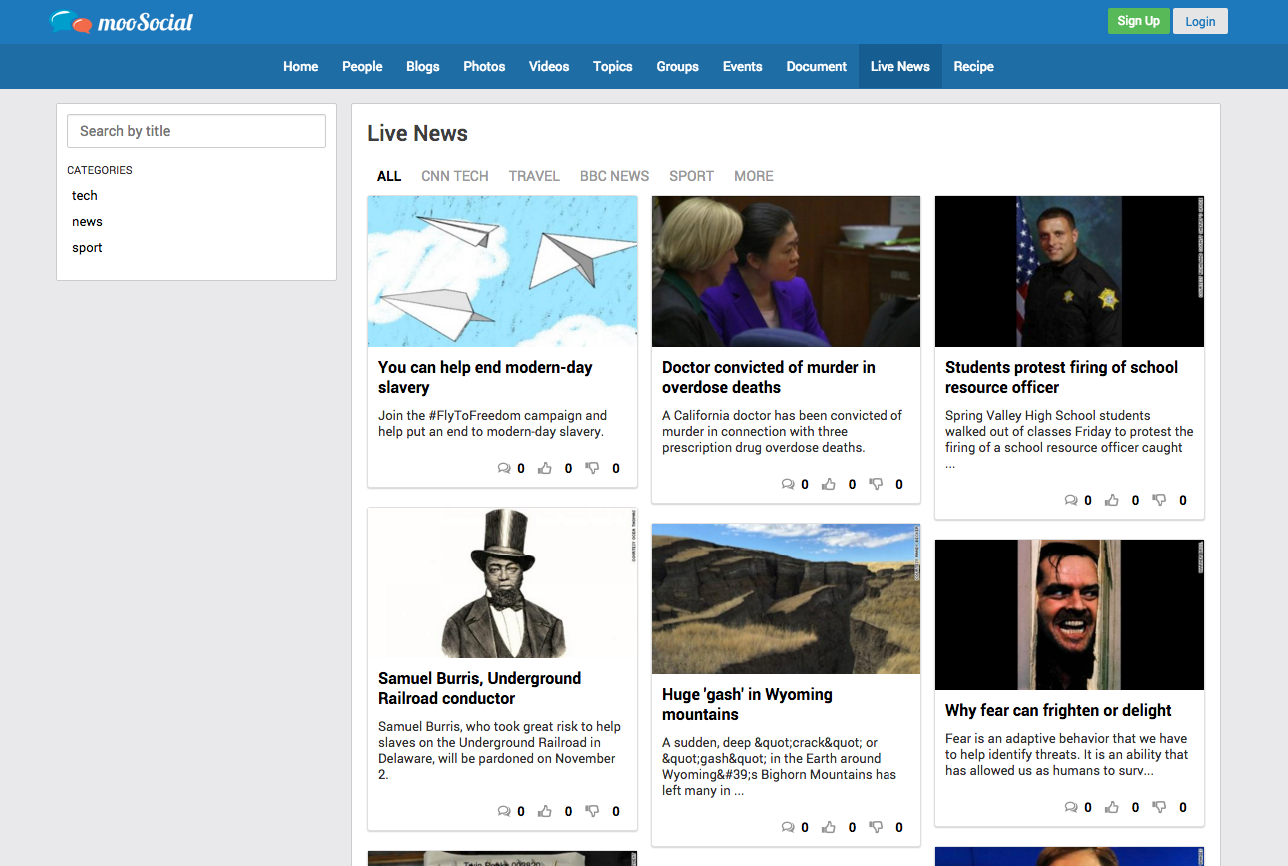Comment icon on Why fear card

tap(1071, 807)
